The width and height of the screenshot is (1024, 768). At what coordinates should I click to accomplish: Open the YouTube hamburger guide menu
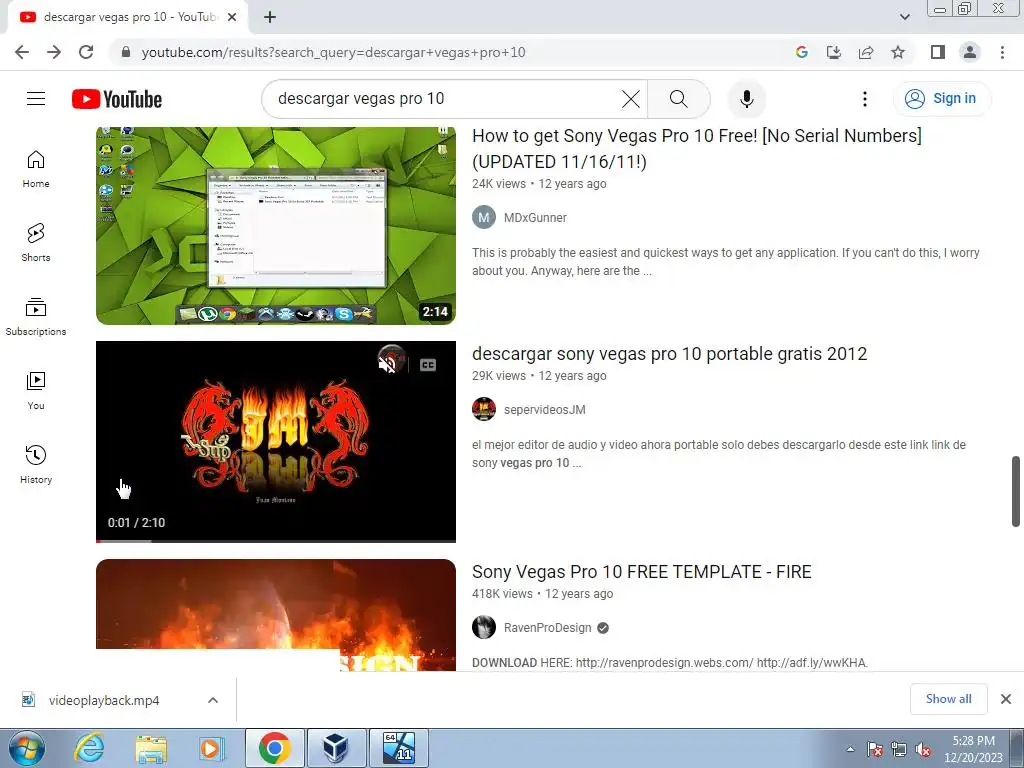pyautogui.click(x=36, y=99)
